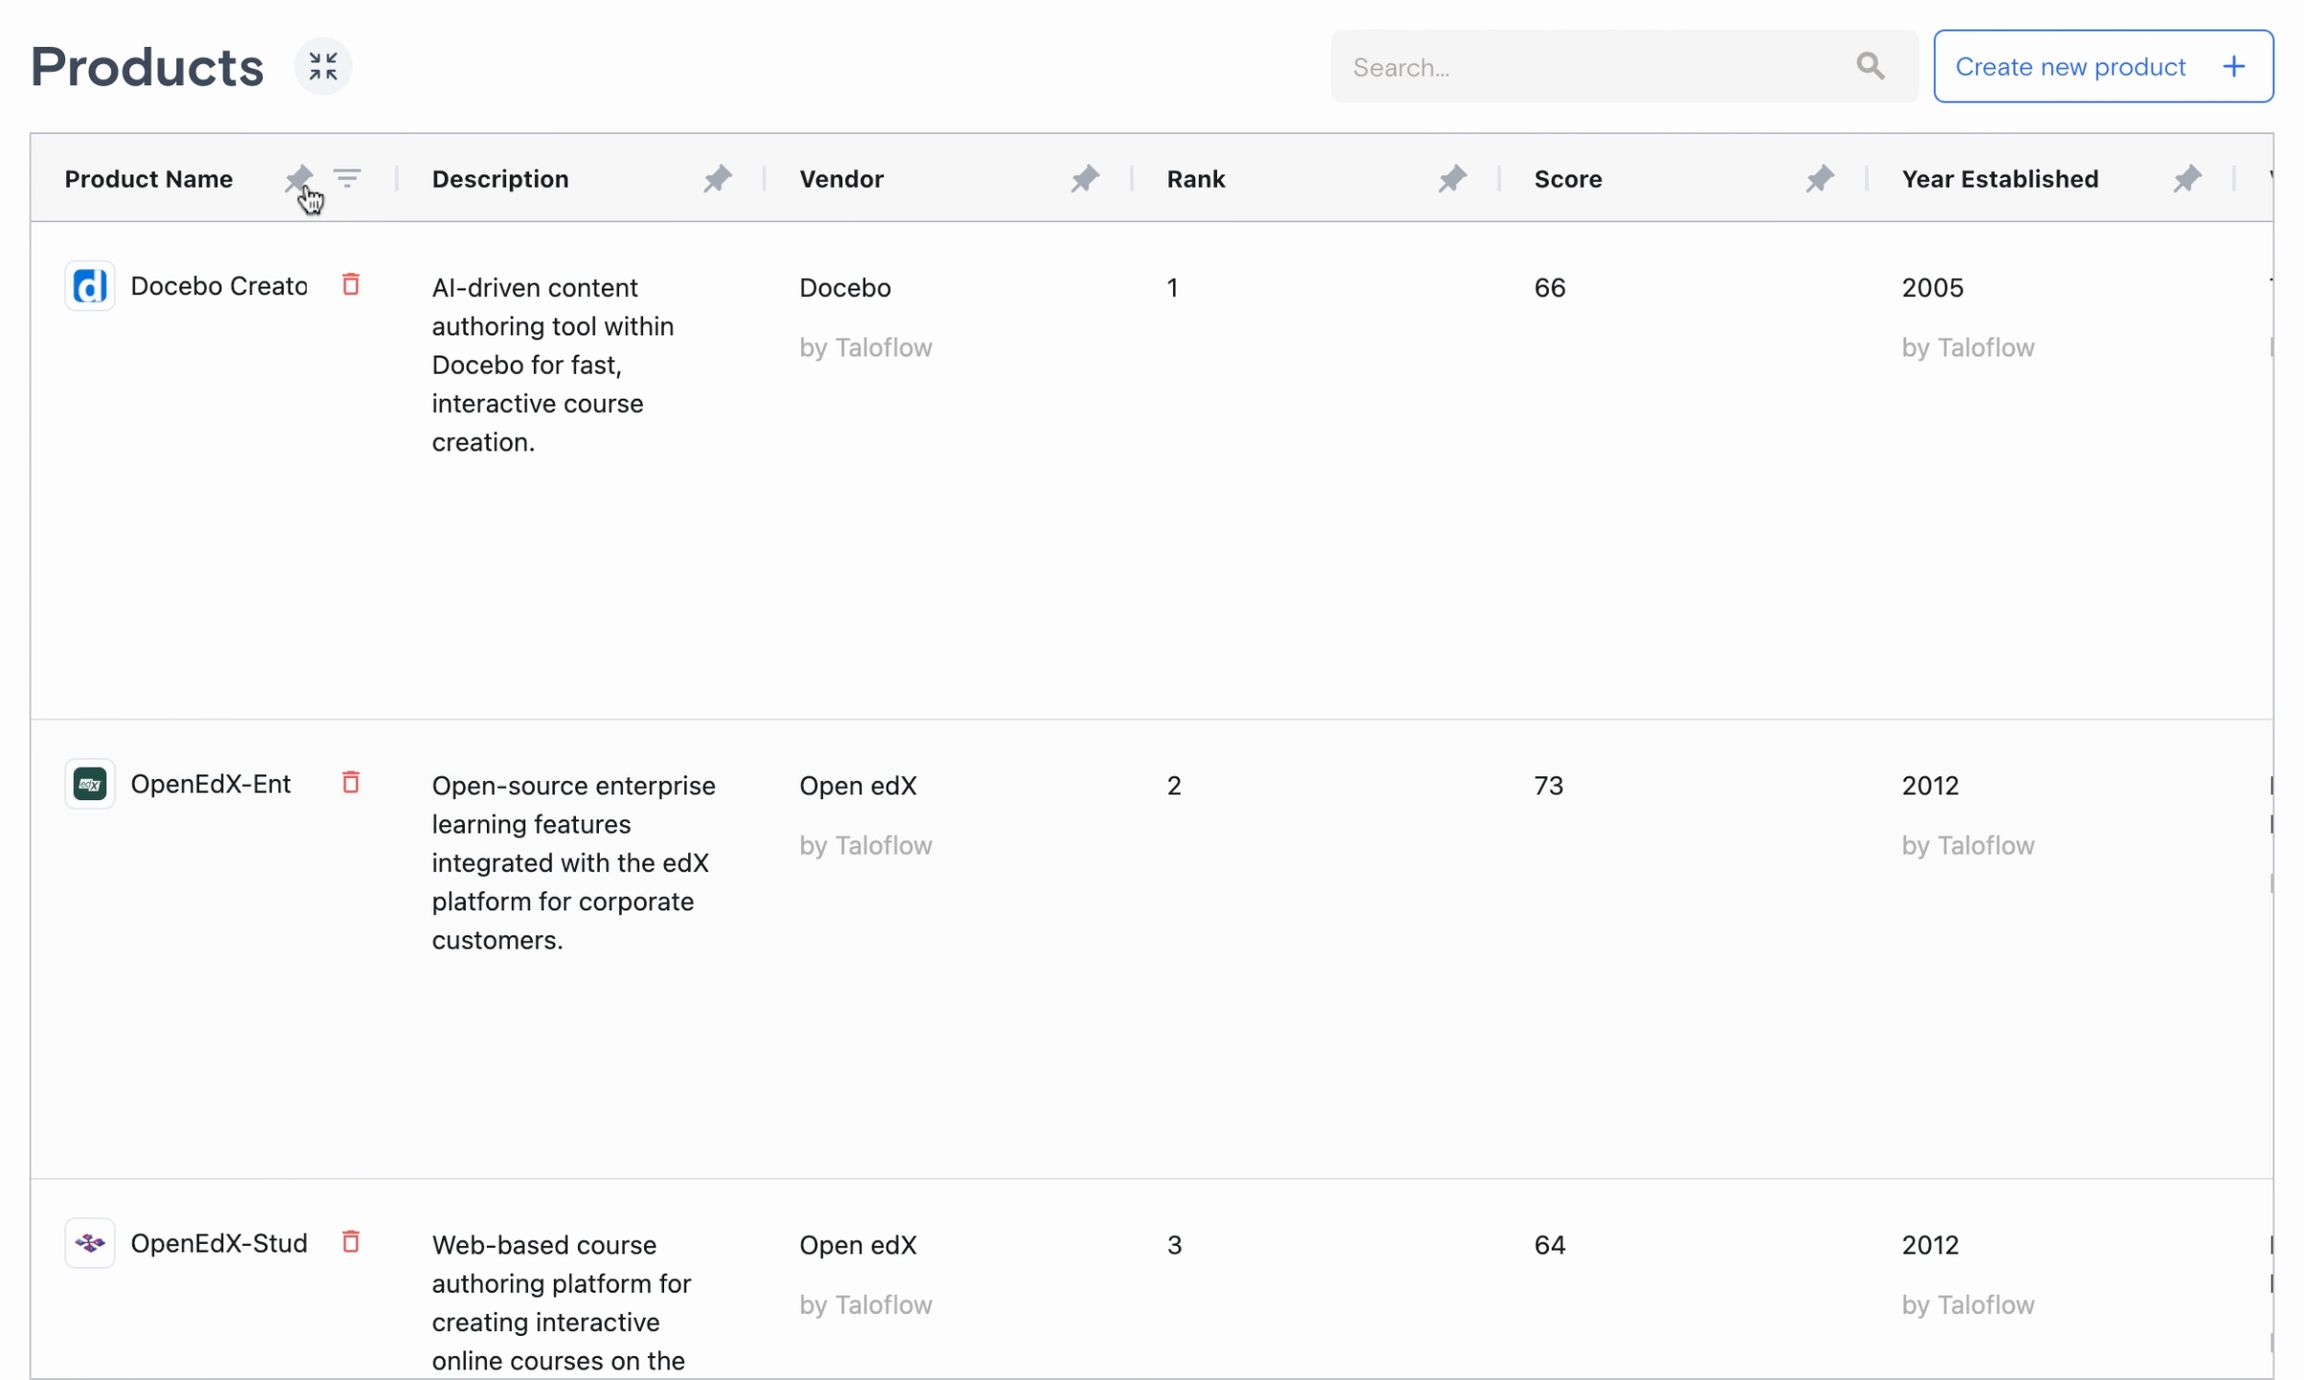Sort by the Score column header
This screenshot has width=2304, height=1380.
point(1567,179)
